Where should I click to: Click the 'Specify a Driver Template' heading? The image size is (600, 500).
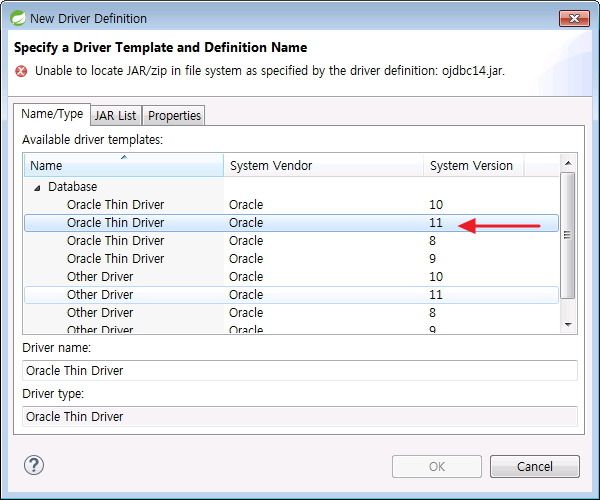click(160, 47)
